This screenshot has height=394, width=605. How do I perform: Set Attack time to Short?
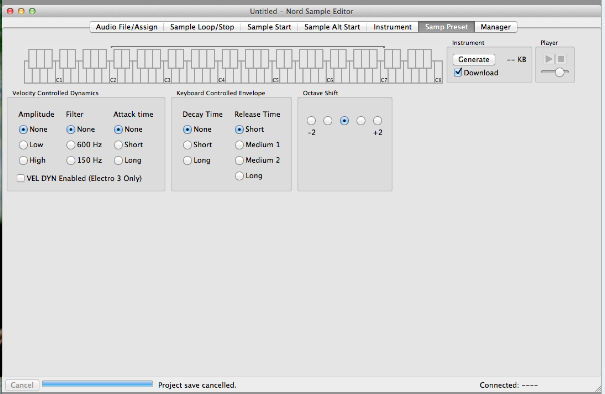118,145
